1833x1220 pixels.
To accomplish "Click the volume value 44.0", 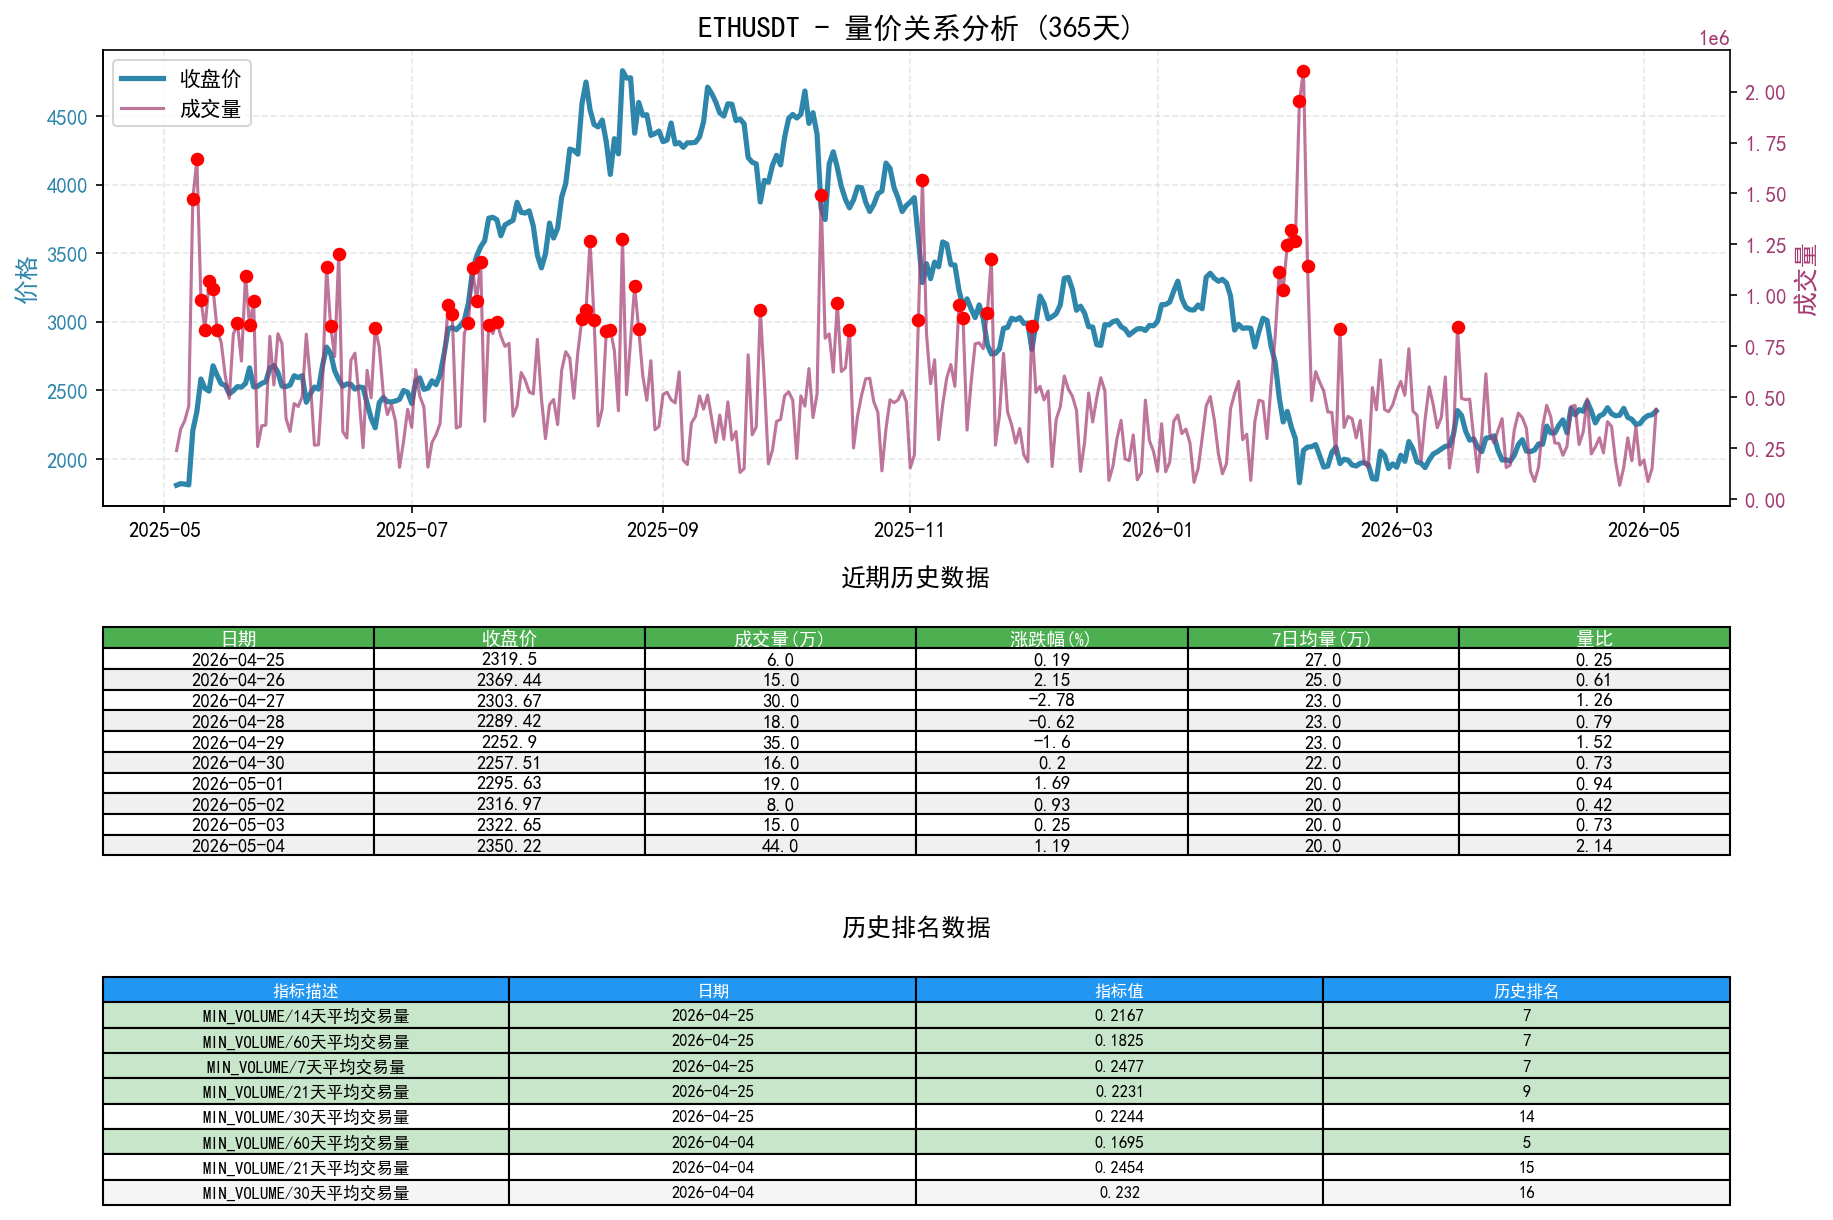I will (780, 846).
